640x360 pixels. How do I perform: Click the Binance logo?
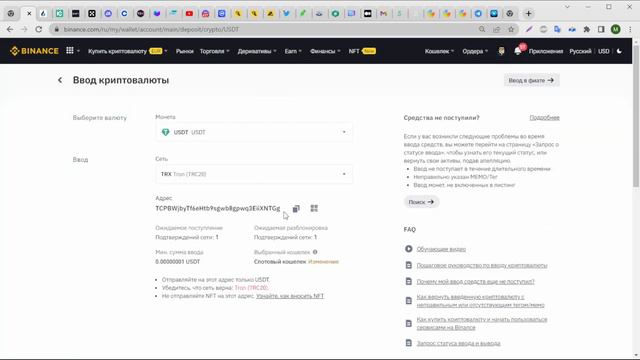tap(34, 51)
